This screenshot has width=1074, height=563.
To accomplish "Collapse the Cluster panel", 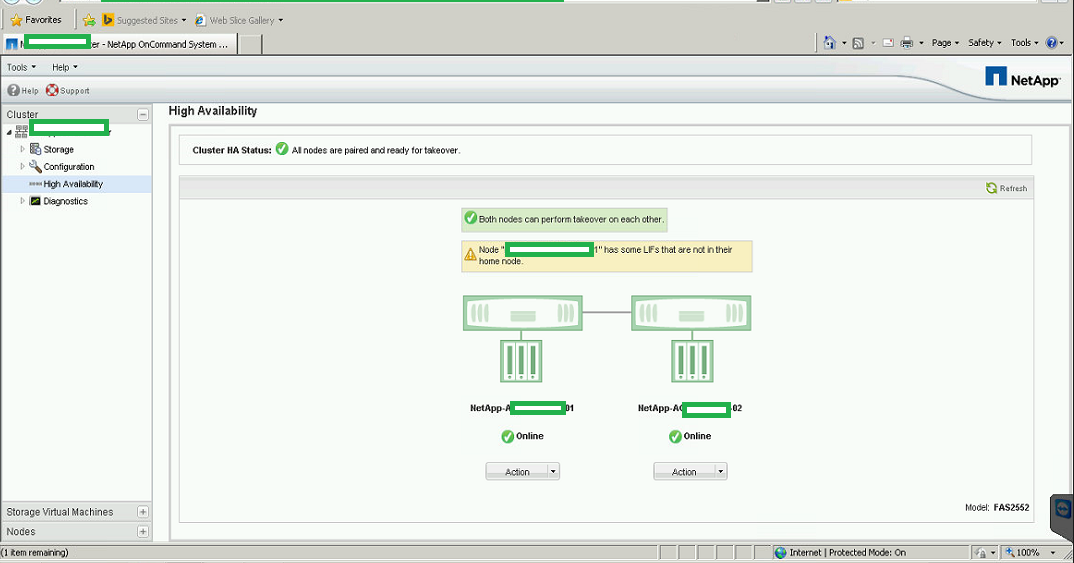I will point(142,114).
